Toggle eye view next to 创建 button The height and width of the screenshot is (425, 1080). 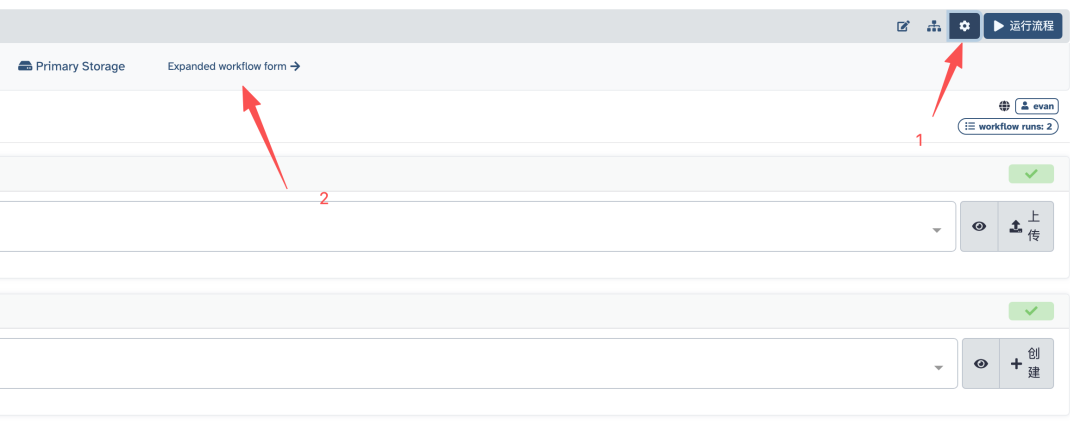tap(981, 364)
